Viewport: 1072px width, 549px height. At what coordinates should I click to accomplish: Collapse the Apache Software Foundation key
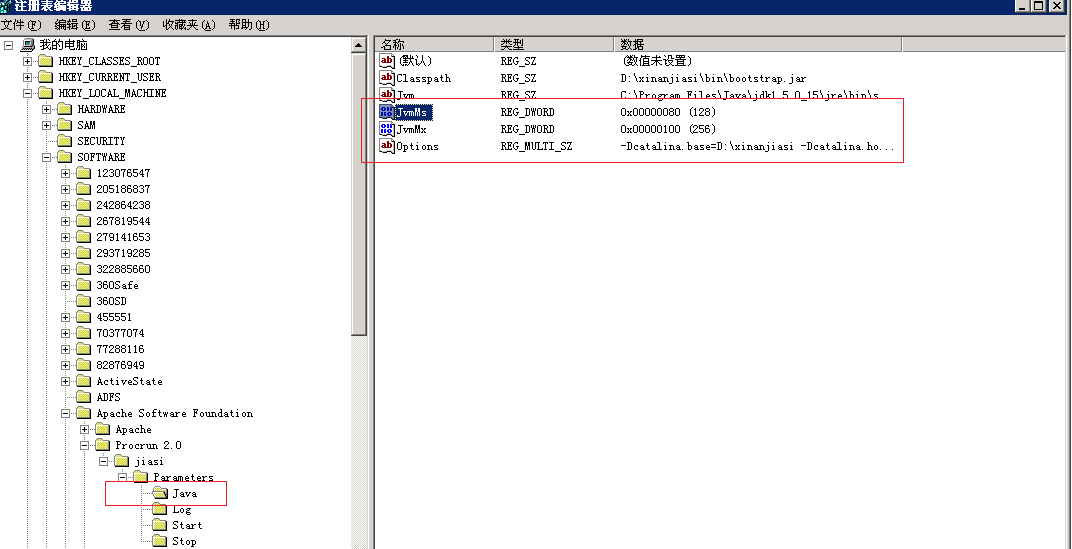(x=66, y=414)
